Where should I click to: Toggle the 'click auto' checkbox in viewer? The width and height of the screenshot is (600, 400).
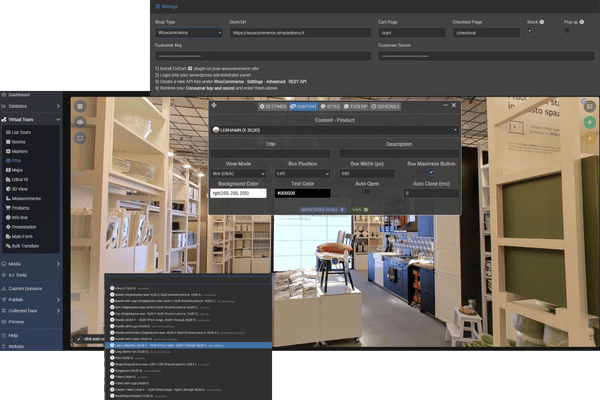[78, 339]
